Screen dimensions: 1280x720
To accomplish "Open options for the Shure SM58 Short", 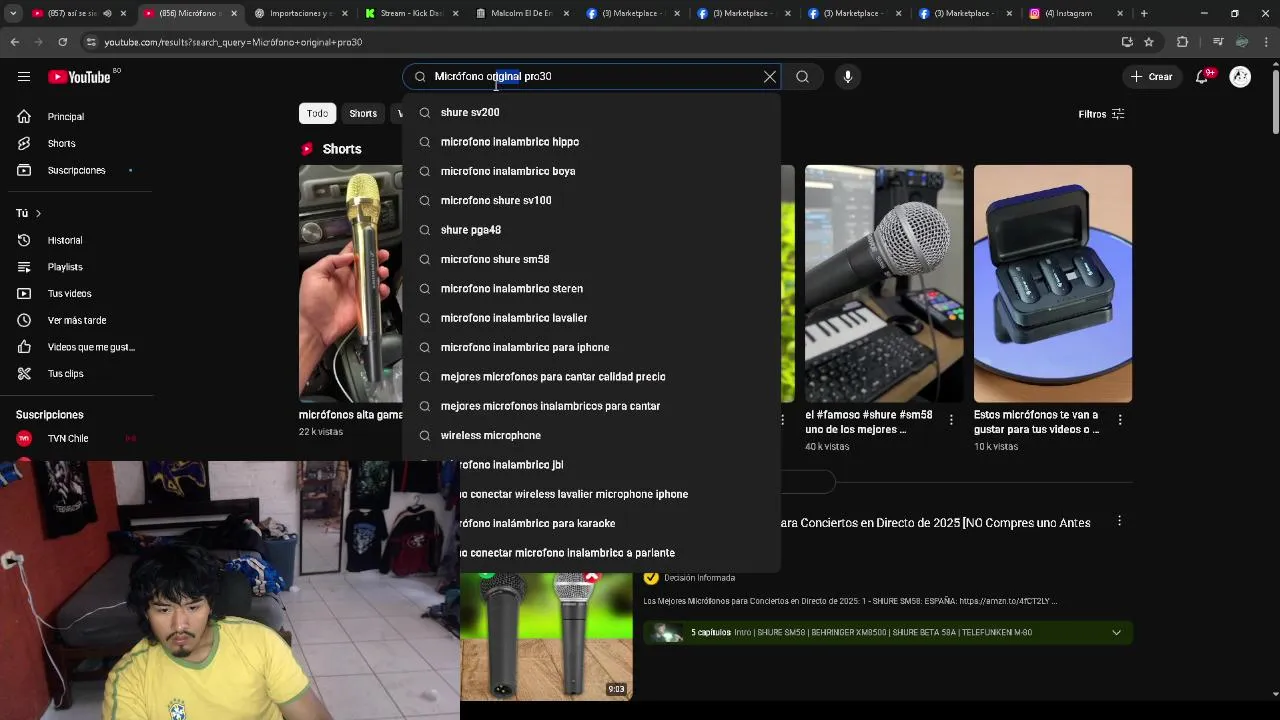I will pos(951,420).
